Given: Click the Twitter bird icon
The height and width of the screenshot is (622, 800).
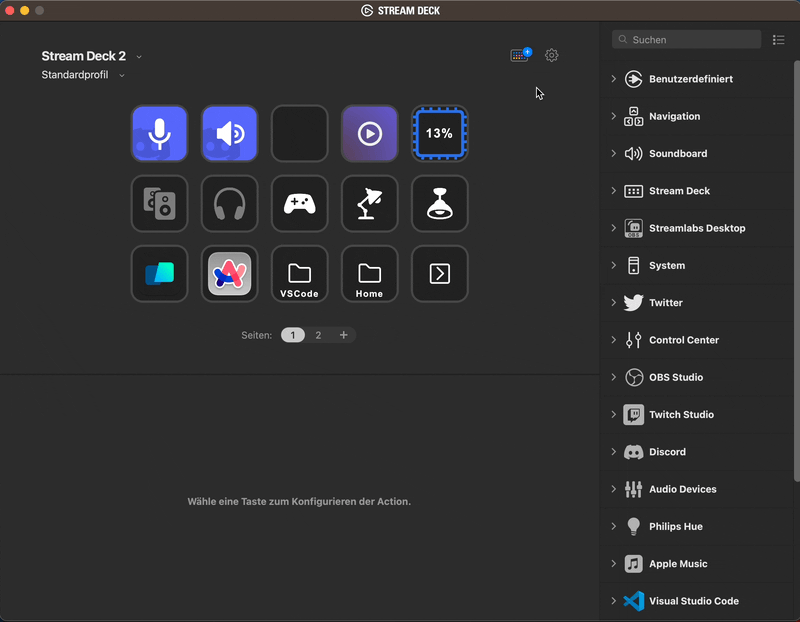Looking at the screenshot, I should [x=634, y=303].
